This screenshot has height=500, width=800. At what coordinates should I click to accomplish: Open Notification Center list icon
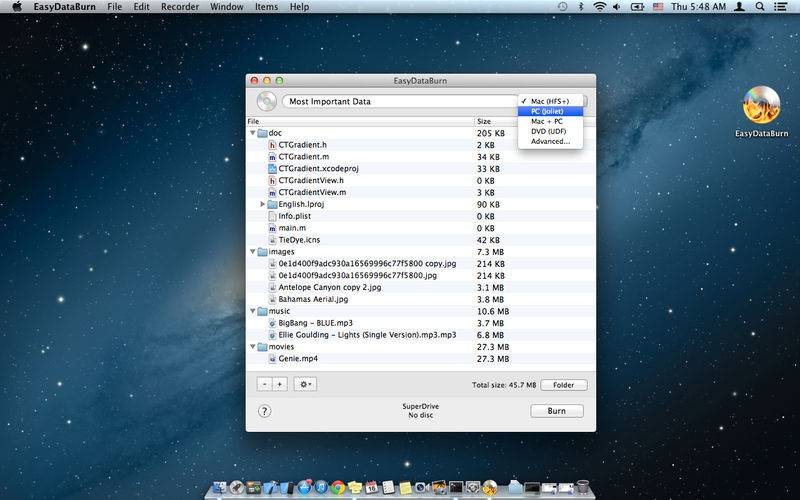coord(780,7)
